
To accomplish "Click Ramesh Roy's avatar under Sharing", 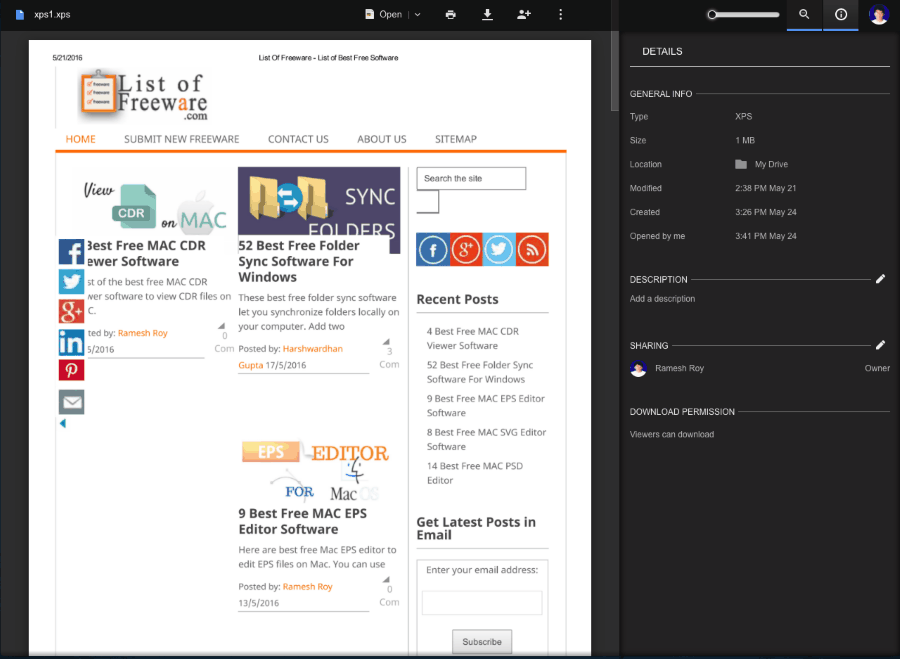I will pos(638,369).
